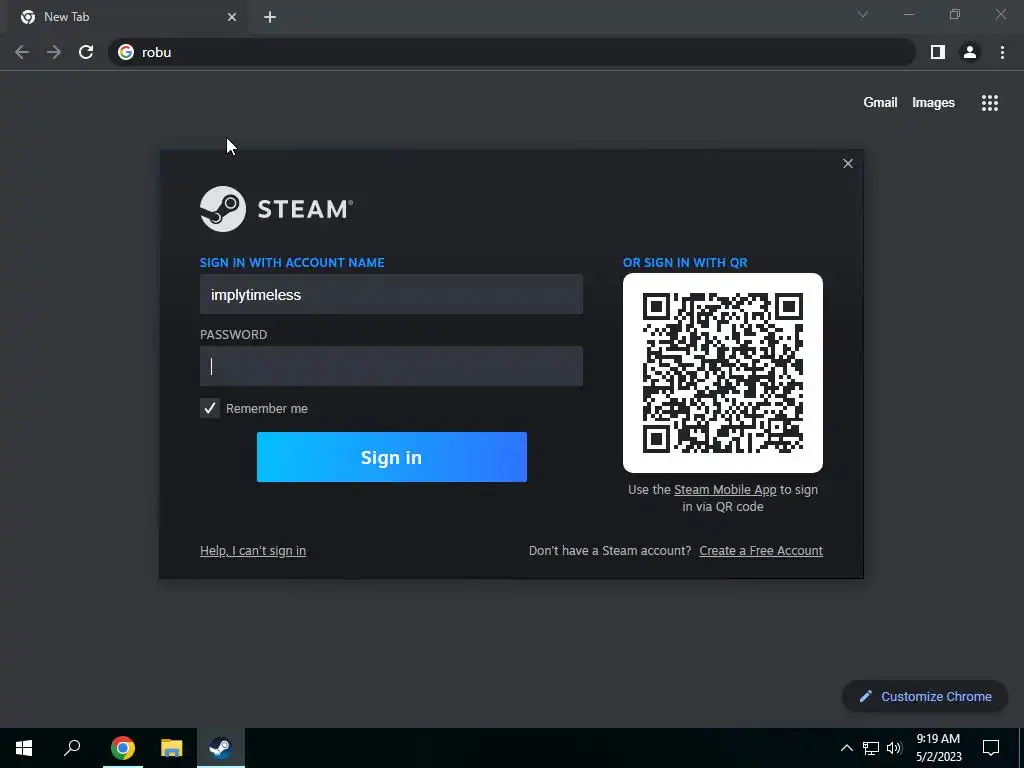Open the Steam Mobile App link
Viewport: 1024px width, 768px height.
point(725,490)
